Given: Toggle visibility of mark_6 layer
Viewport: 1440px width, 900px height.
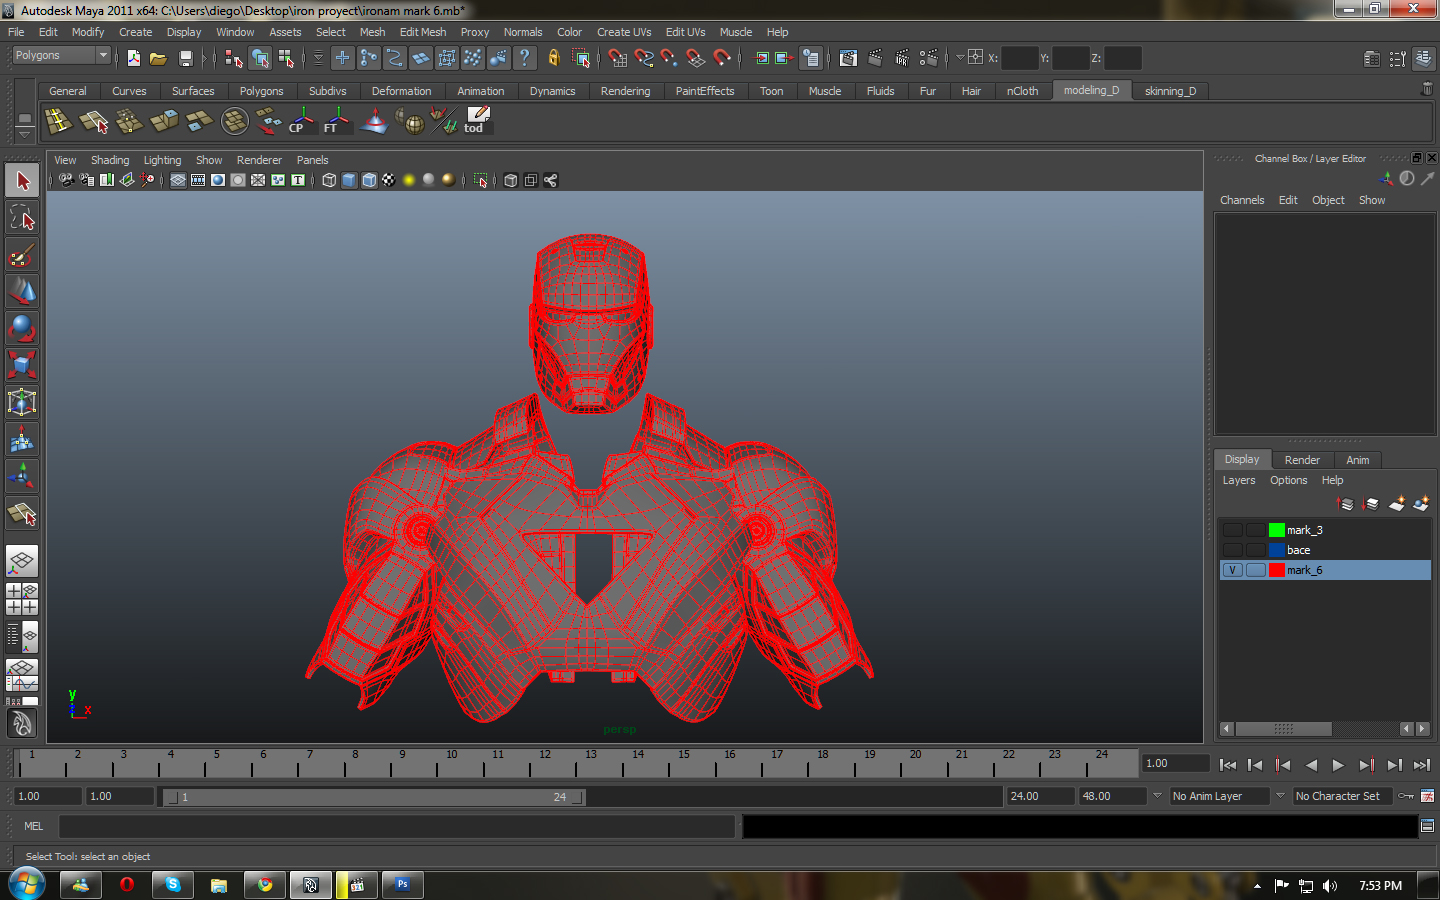Looking at the screenshot, I should pos(1232,570).
